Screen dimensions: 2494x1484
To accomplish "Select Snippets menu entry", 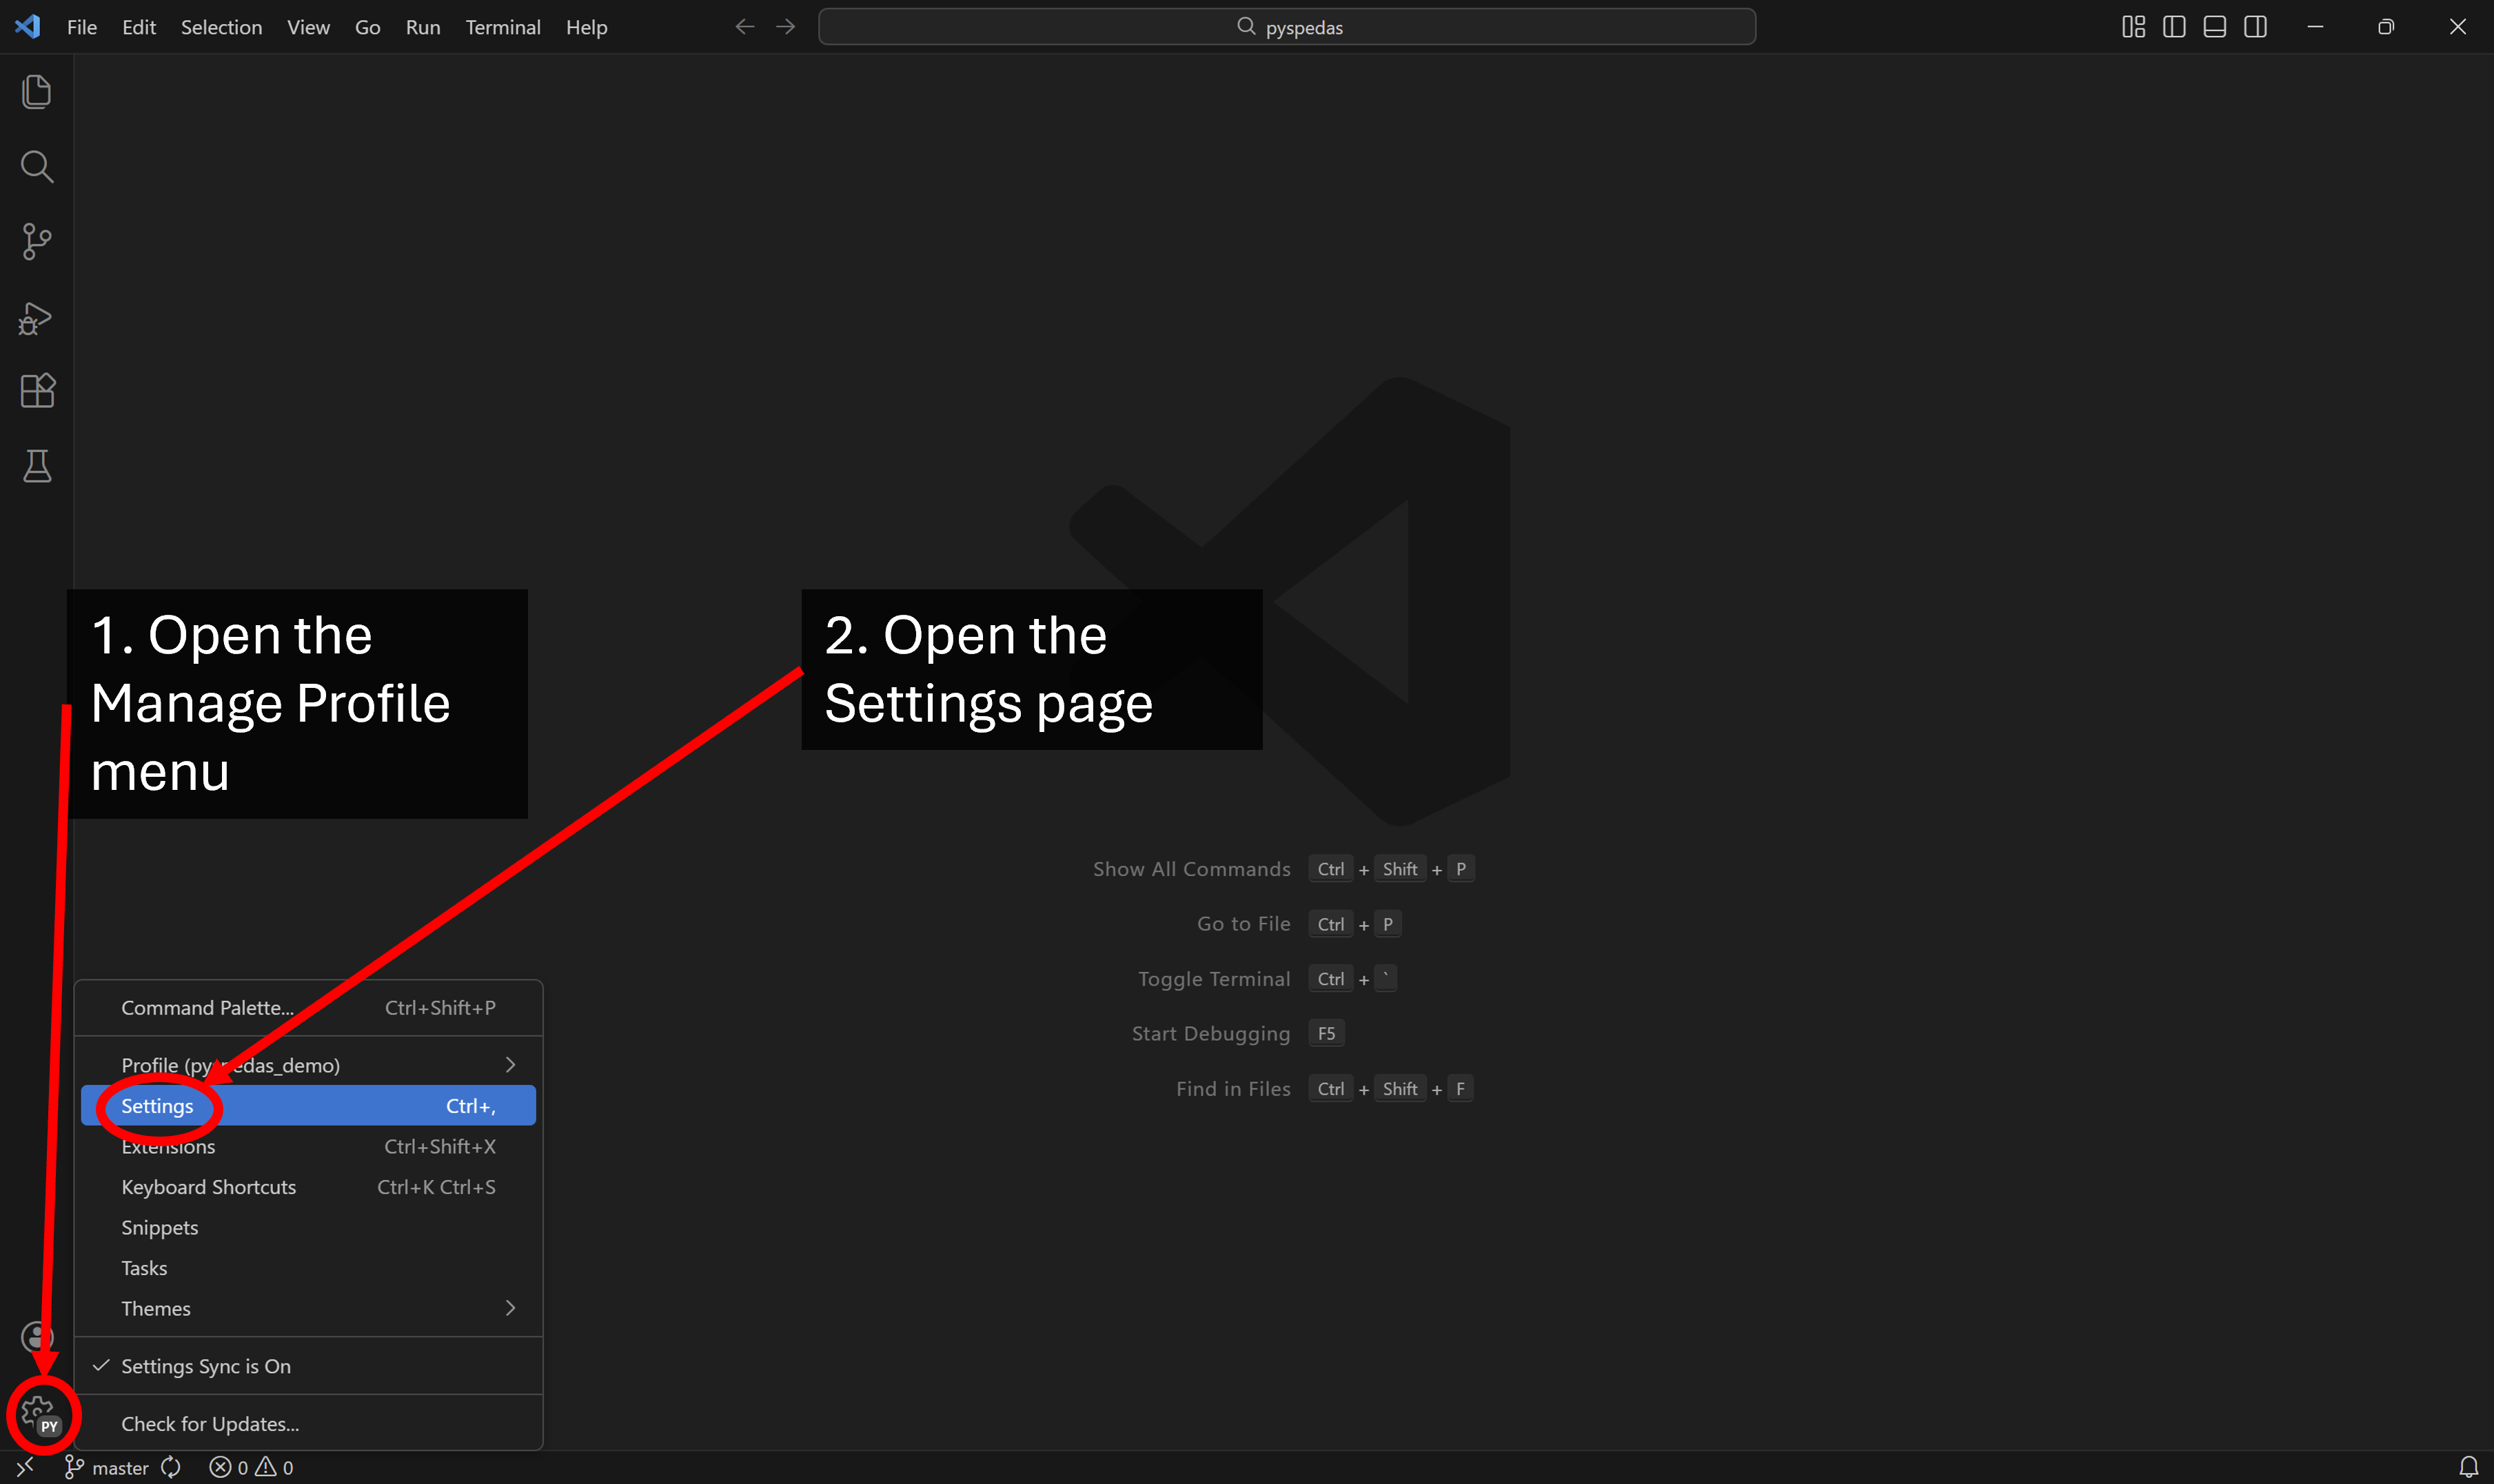I will (x=308, y=1228).
